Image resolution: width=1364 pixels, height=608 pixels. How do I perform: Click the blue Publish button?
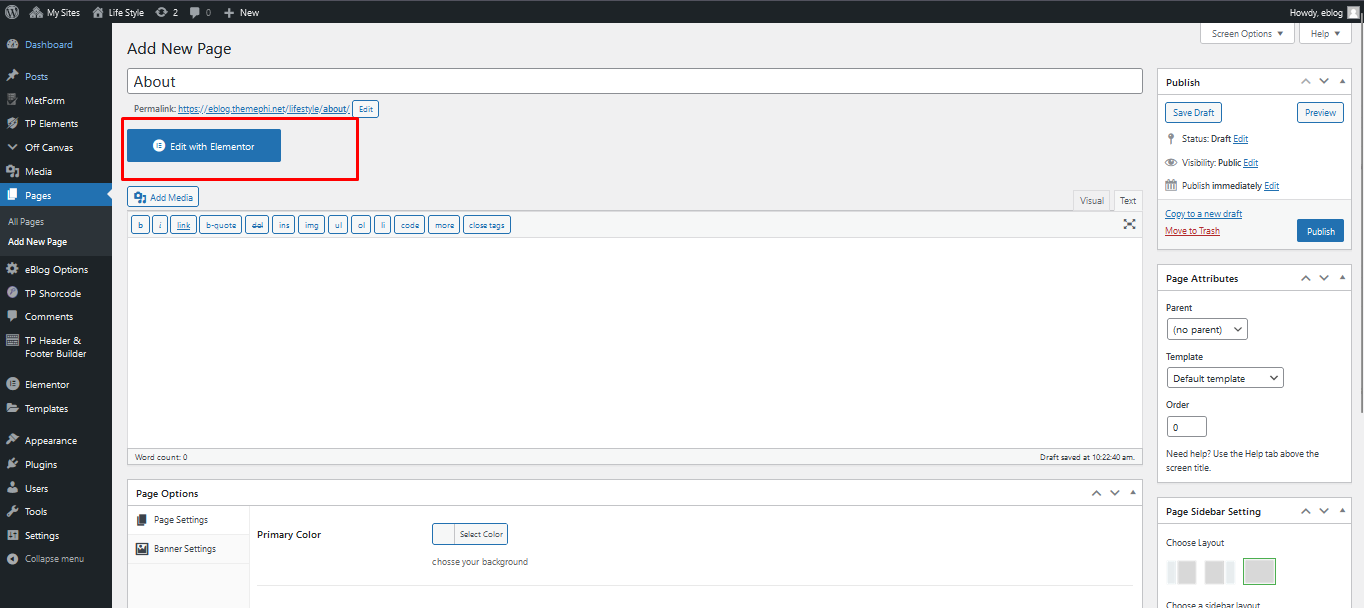(x=1320, y=231)
